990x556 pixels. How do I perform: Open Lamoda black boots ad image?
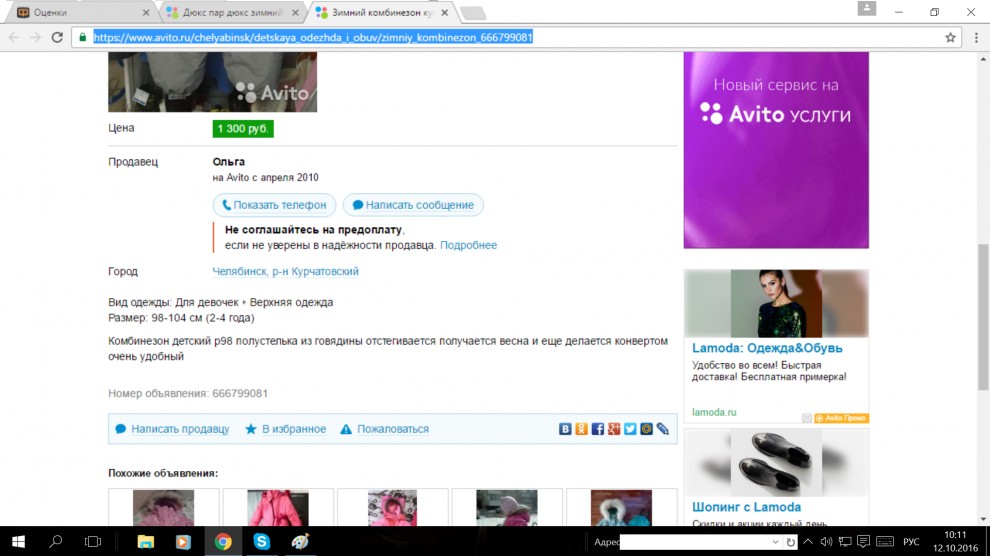pos(776,463)
